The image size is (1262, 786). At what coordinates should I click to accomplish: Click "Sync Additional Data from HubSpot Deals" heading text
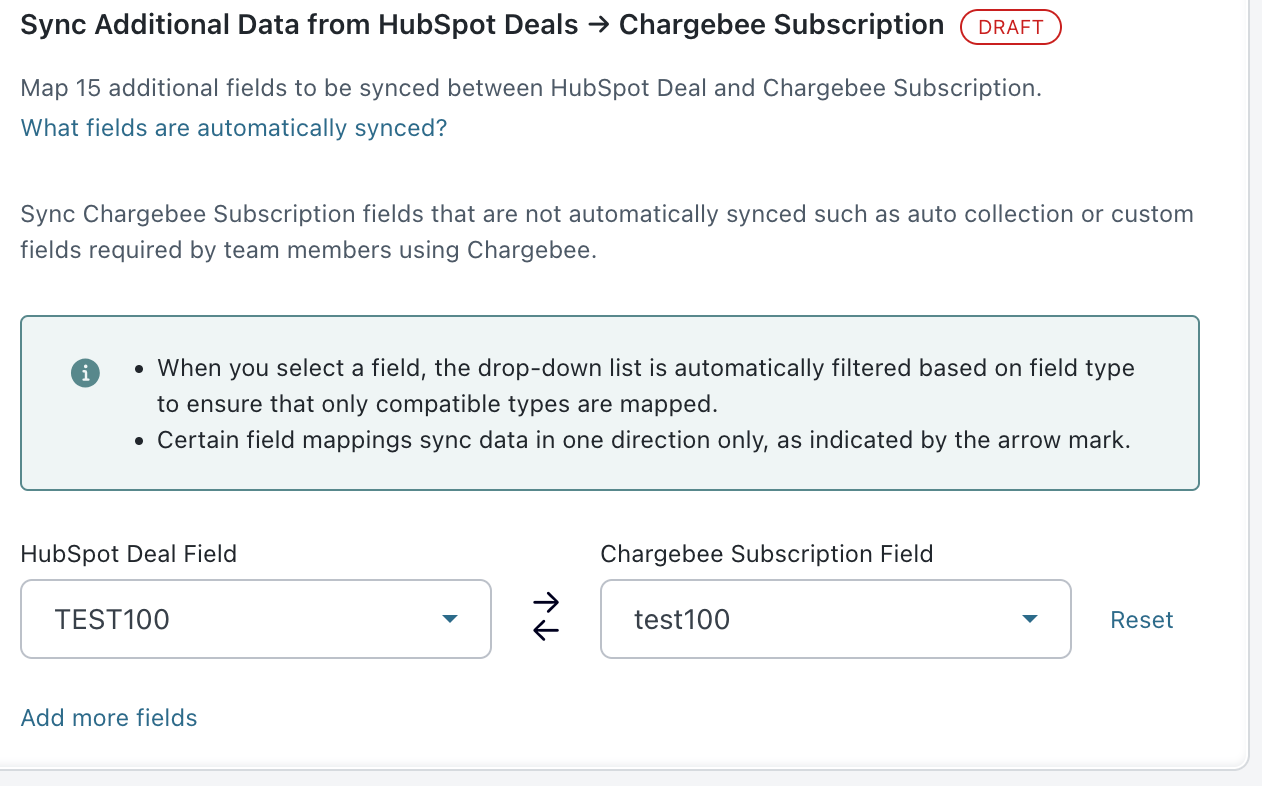pos(299,25)
